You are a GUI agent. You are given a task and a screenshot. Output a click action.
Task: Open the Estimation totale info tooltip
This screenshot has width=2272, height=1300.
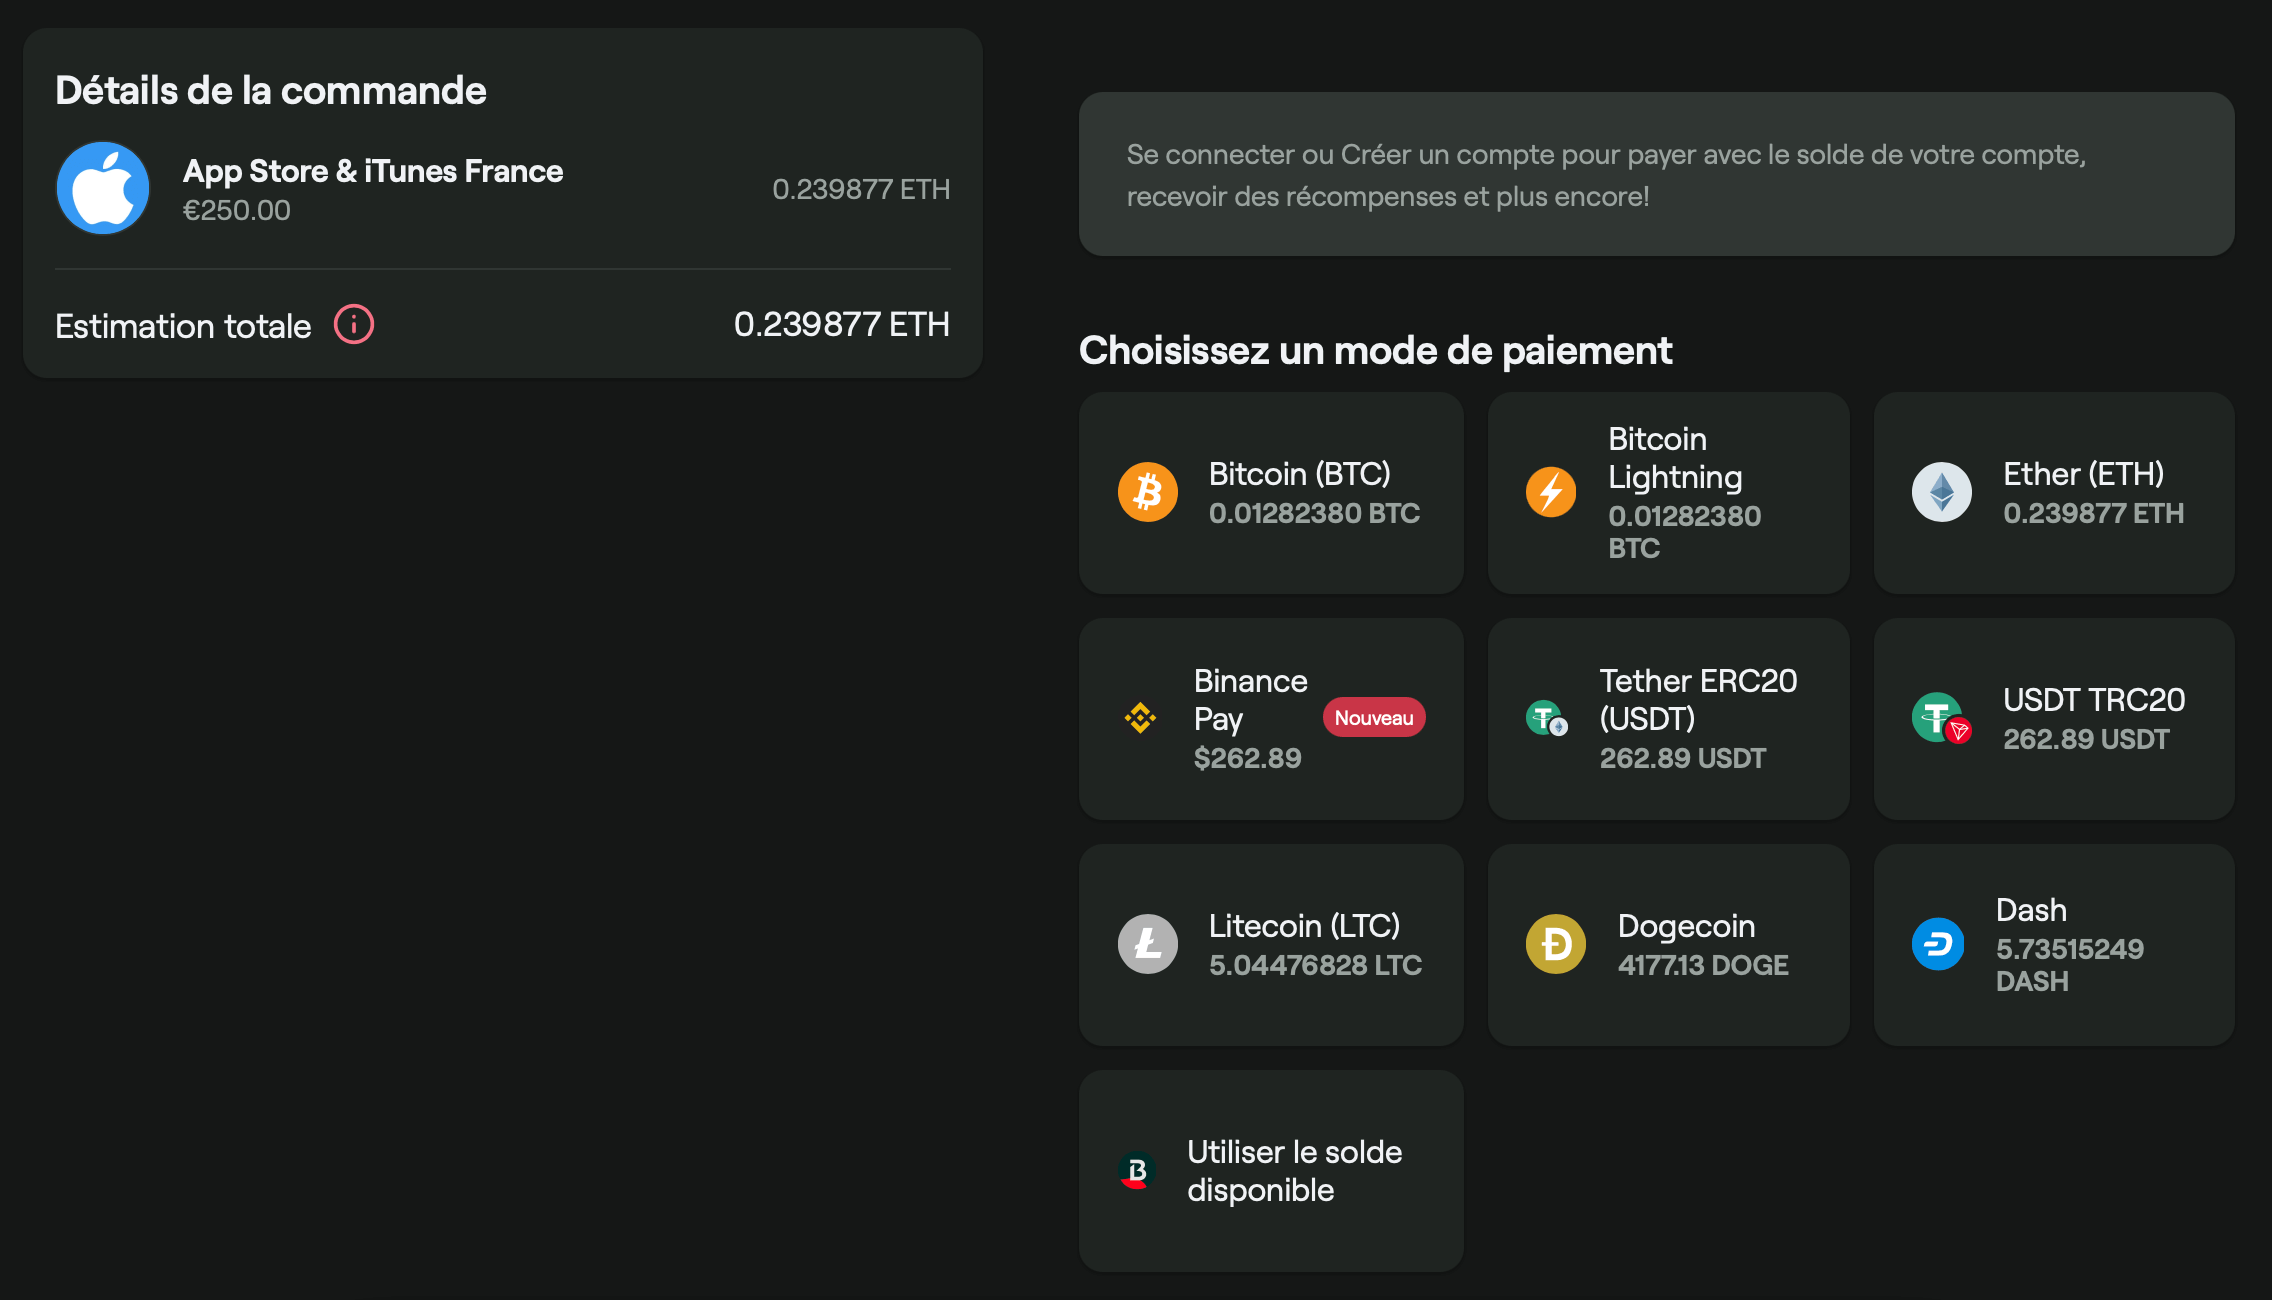click(352, 324)
